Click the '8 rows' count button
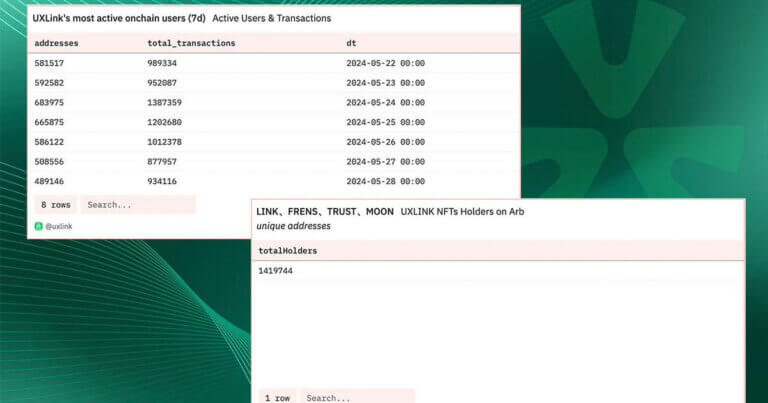 click(x=54, y=204)
